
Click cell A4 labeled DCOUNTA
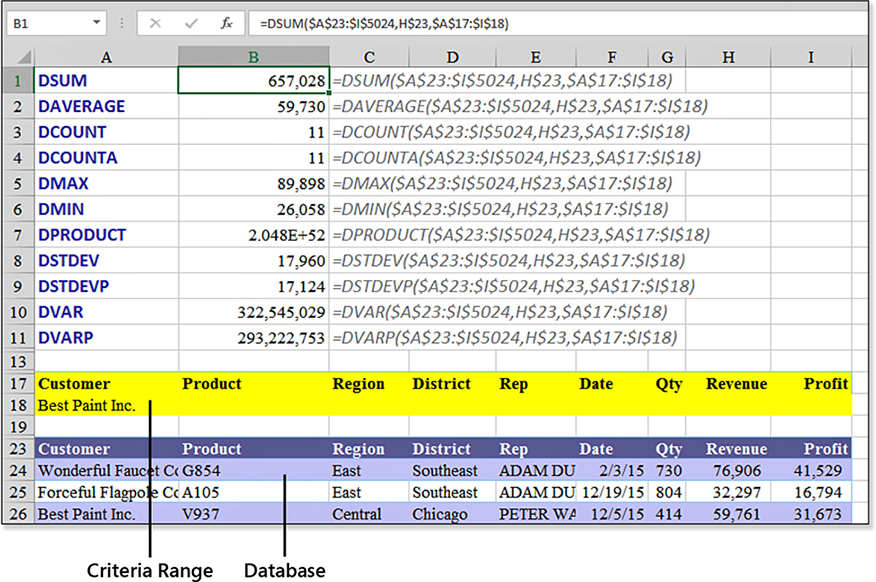(x=106, y=158)
